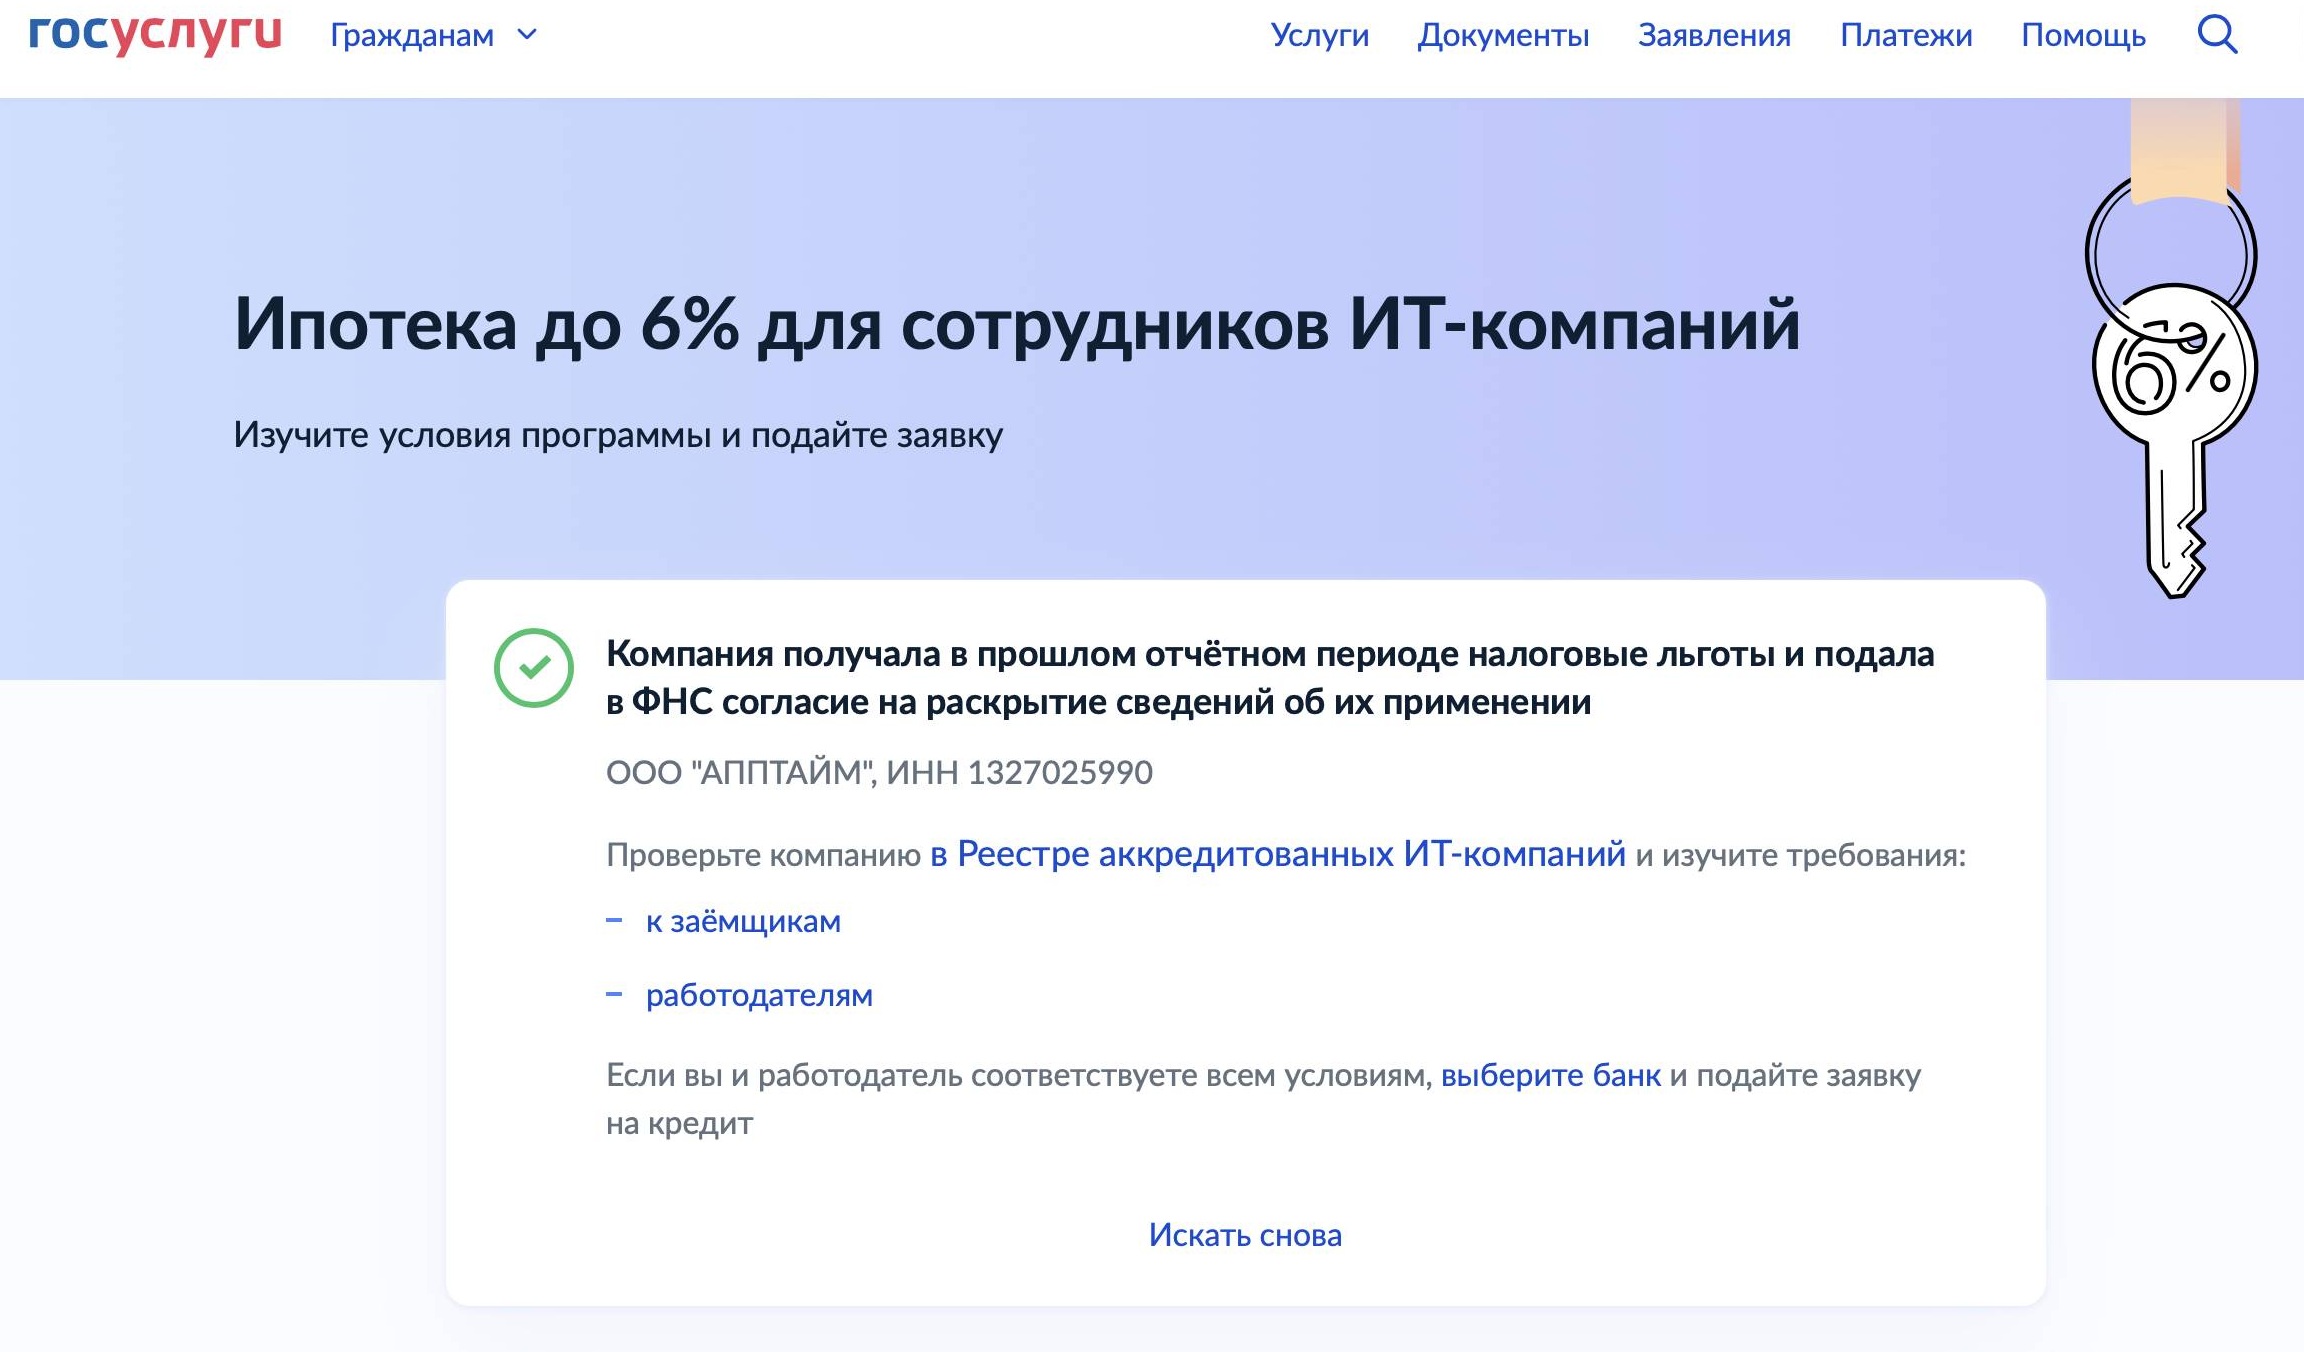The image size is (2304, 1352).
Task: Collapse the работодателям requirements section
Action: (760, 995)
